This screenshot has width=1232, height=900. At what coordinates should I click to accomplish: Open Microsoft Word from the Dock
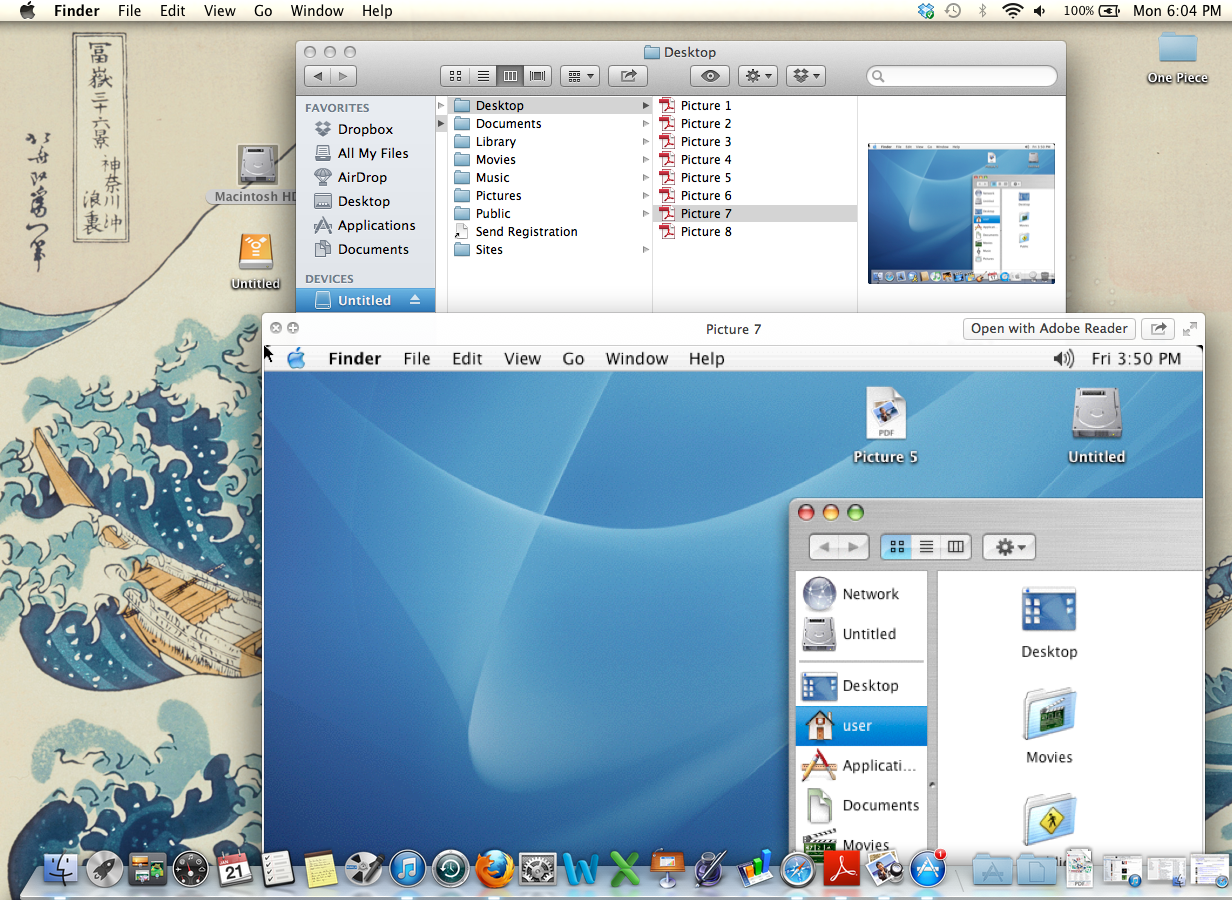[x=581, y=869]
